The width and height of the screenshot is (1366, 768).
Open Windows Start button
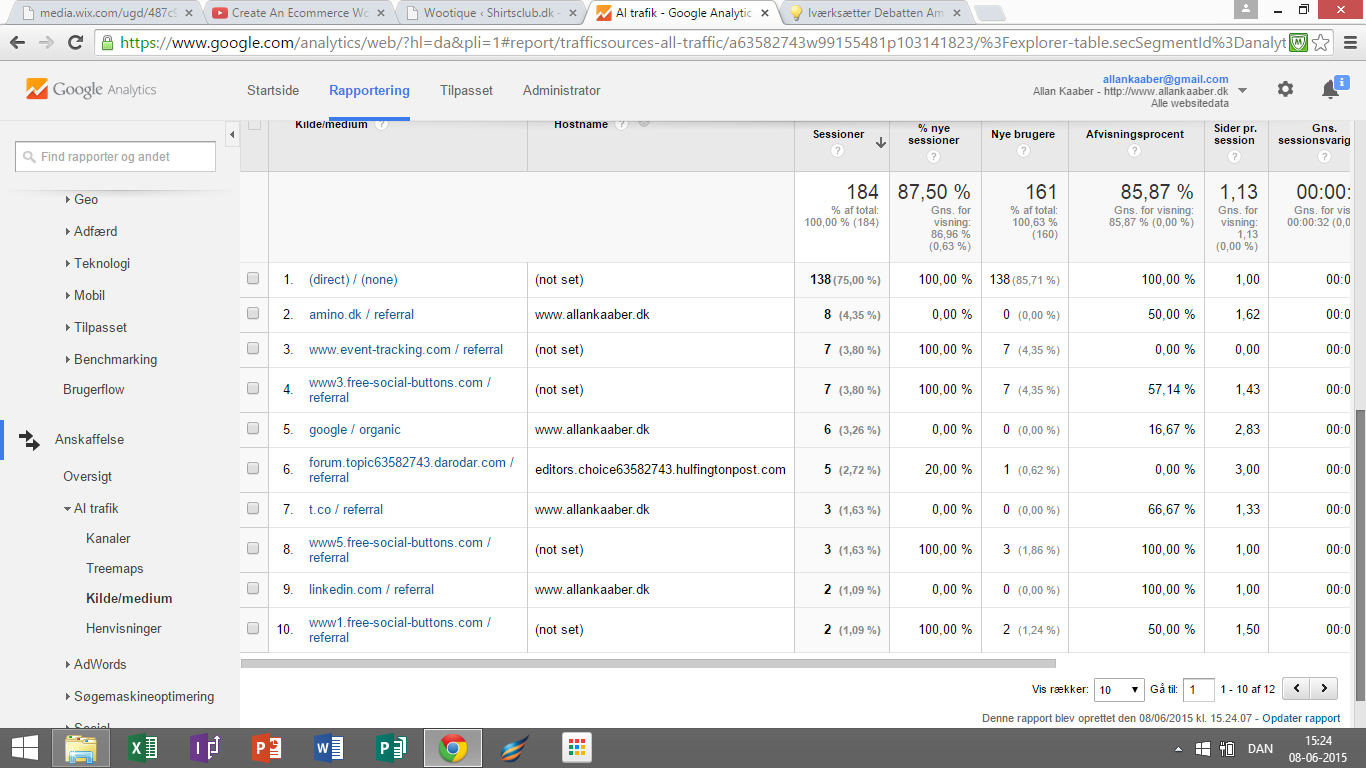point(24,748)
